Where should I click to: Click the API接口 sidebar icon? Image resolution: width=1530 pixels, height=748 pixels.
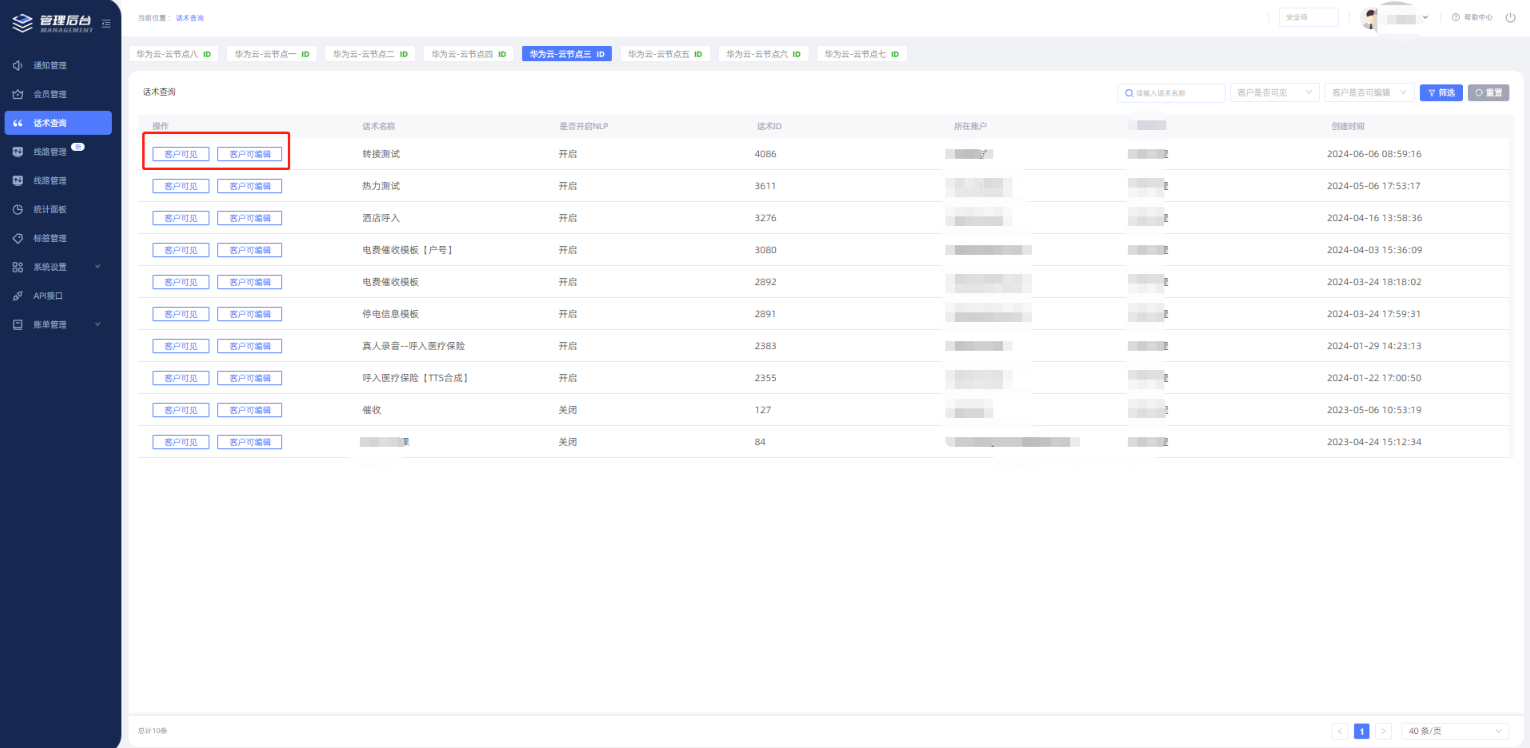[17, 296]
